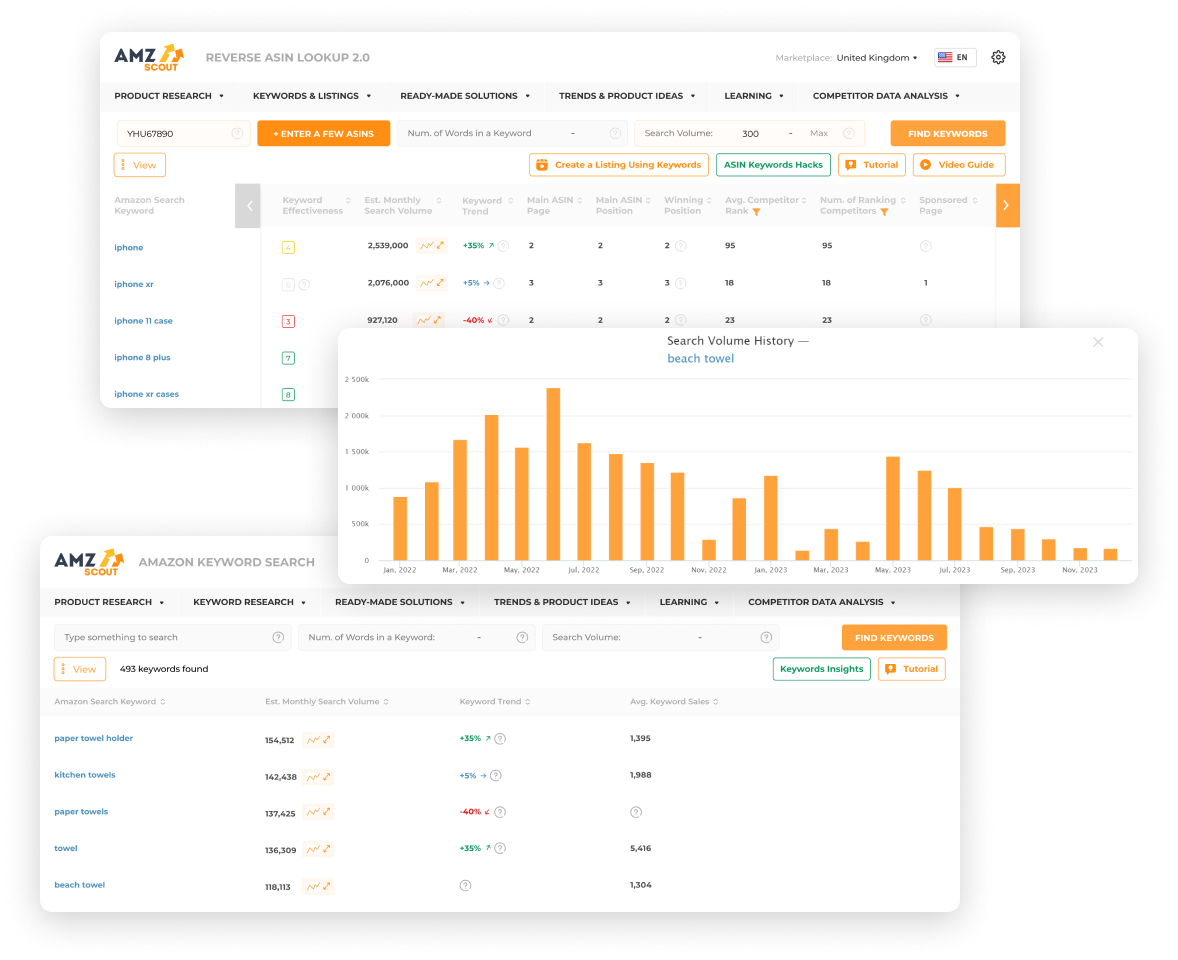Click the Enter a Few ASINs button

click(323, 134)
